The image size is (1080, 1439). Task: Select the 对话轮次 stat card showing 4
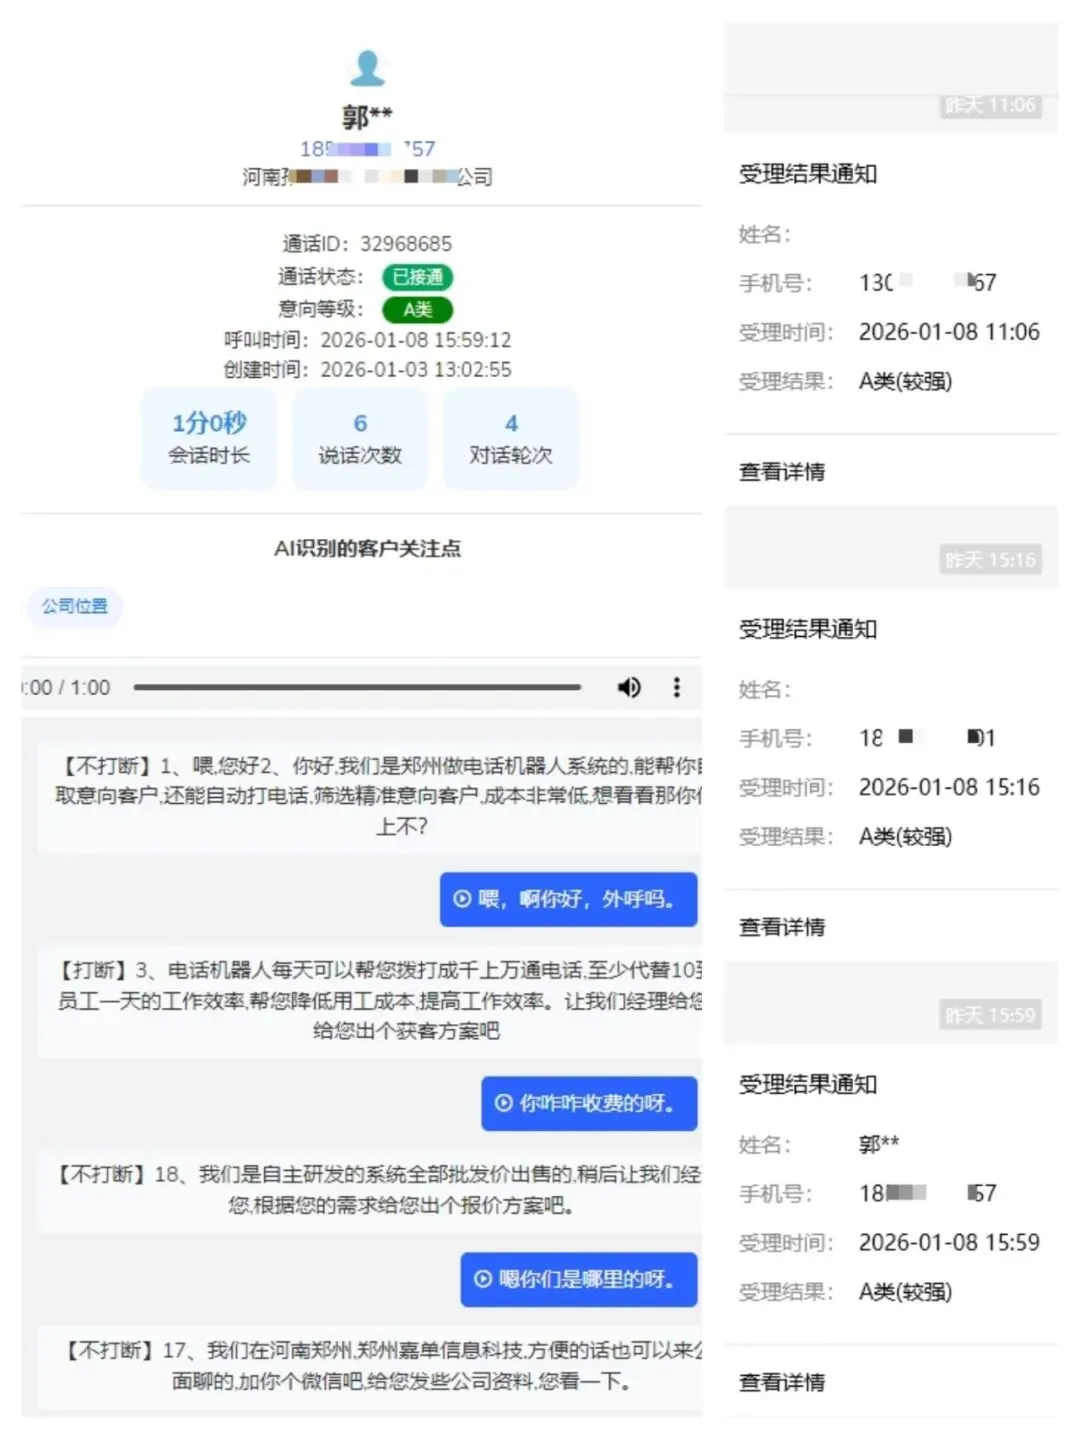coord(511,438)
